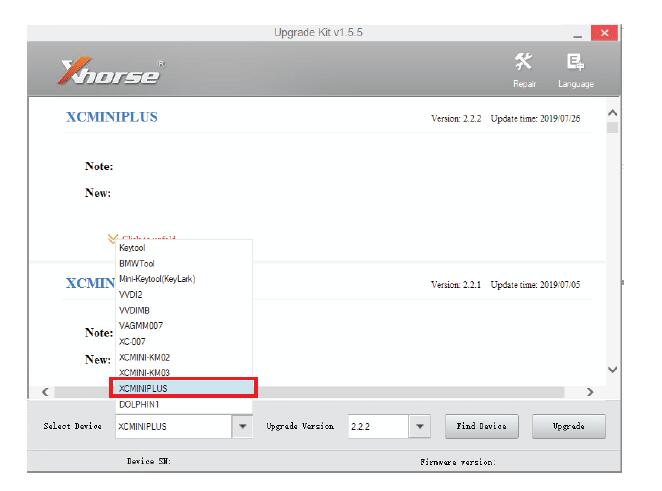Expand notes via unfold chevron icon

(x=112, y=239)
